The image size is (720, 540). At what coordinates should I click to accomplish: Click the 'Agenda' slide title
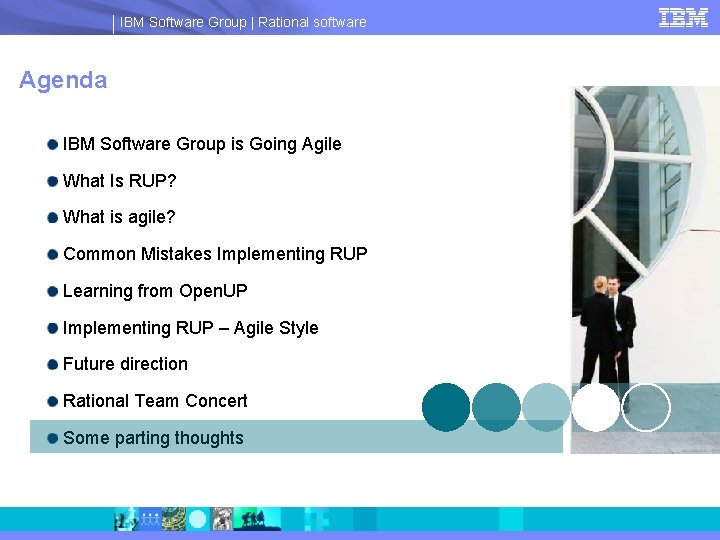click(63, 80)
